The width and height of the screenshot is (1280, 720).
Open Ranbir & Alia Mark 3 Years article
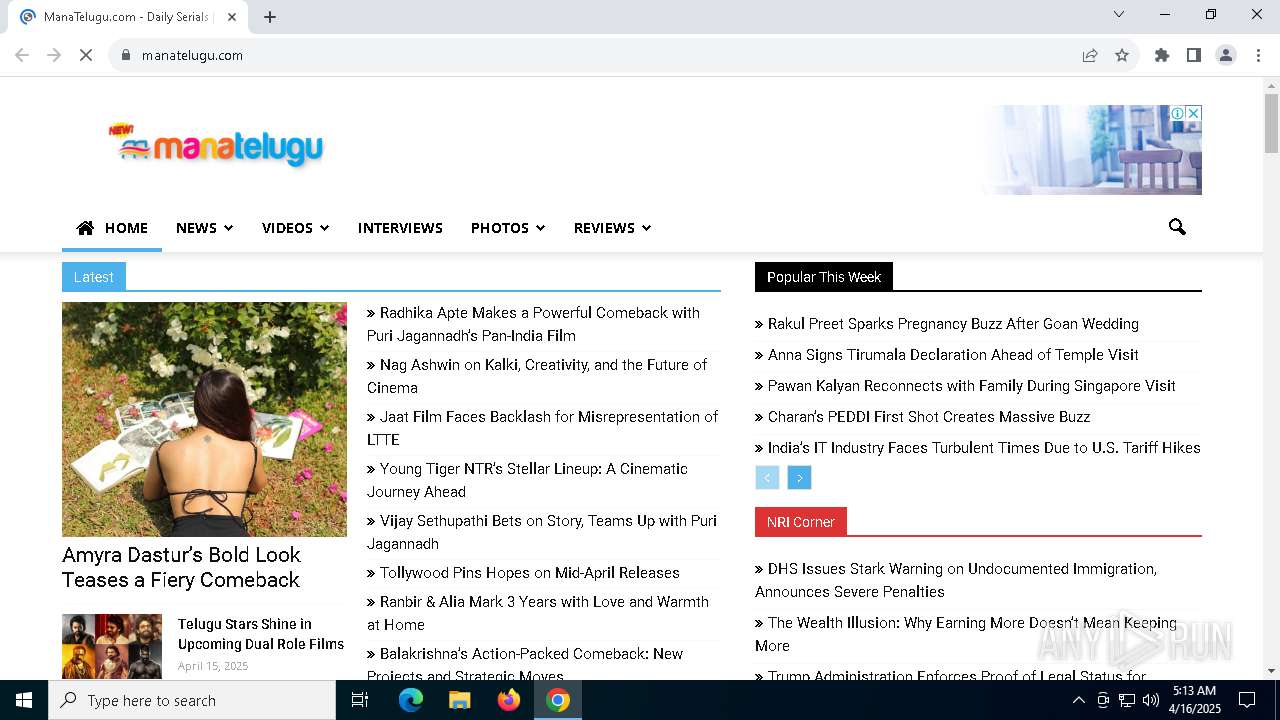(538, 613)
